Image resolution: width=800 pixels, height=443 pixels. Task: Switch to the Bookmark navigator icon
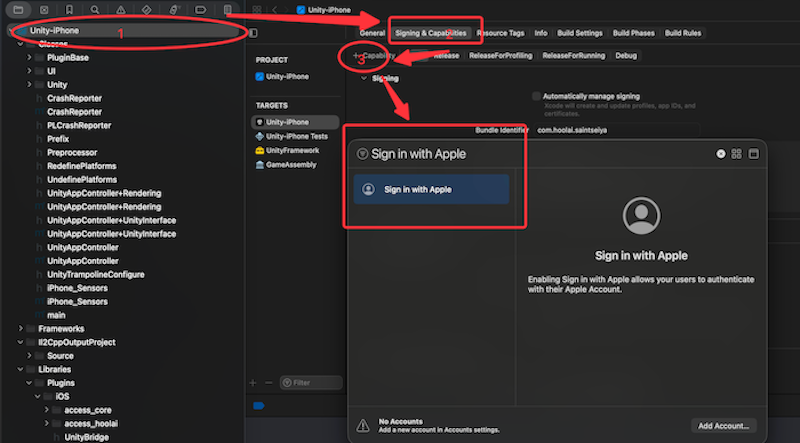[69, 9]
